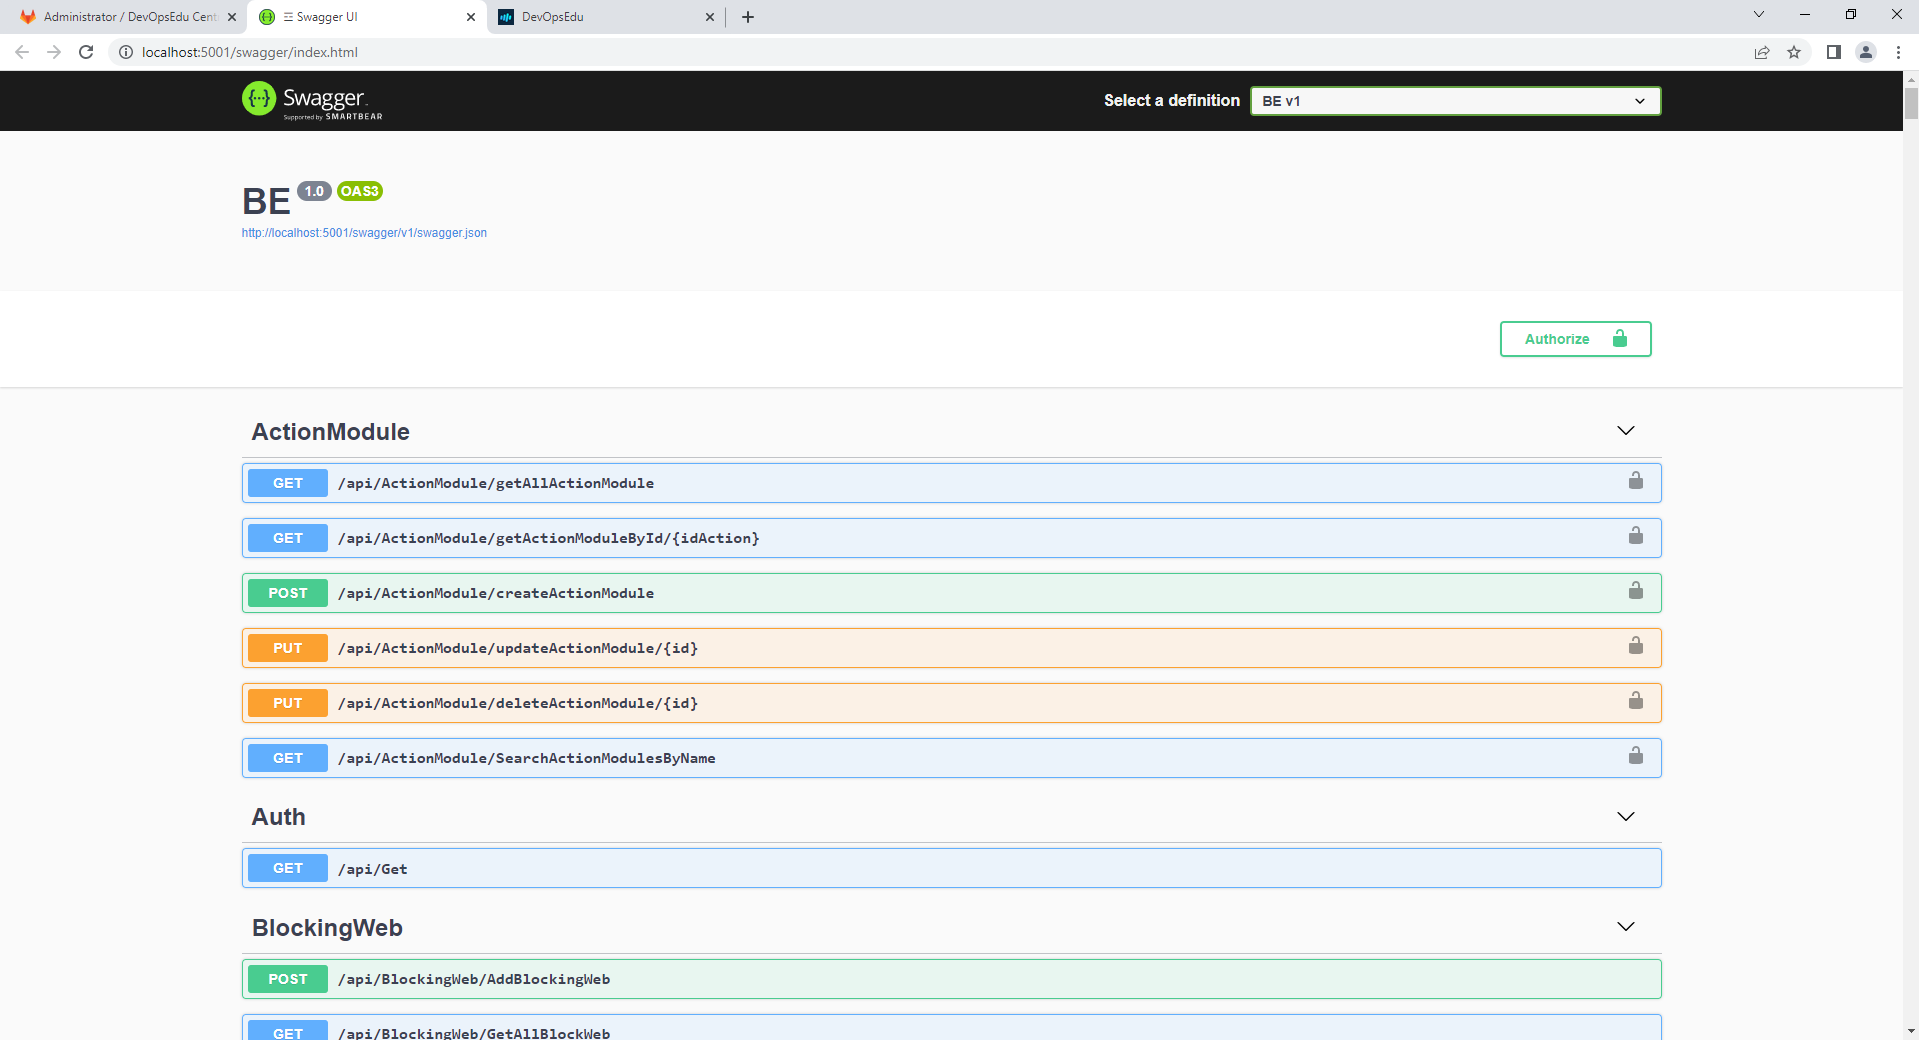The height and width of the screenshot is (1040, 1919).
Task: Expand POST AddBlockingWeb endpoint
Action: [x=951, y=979]
